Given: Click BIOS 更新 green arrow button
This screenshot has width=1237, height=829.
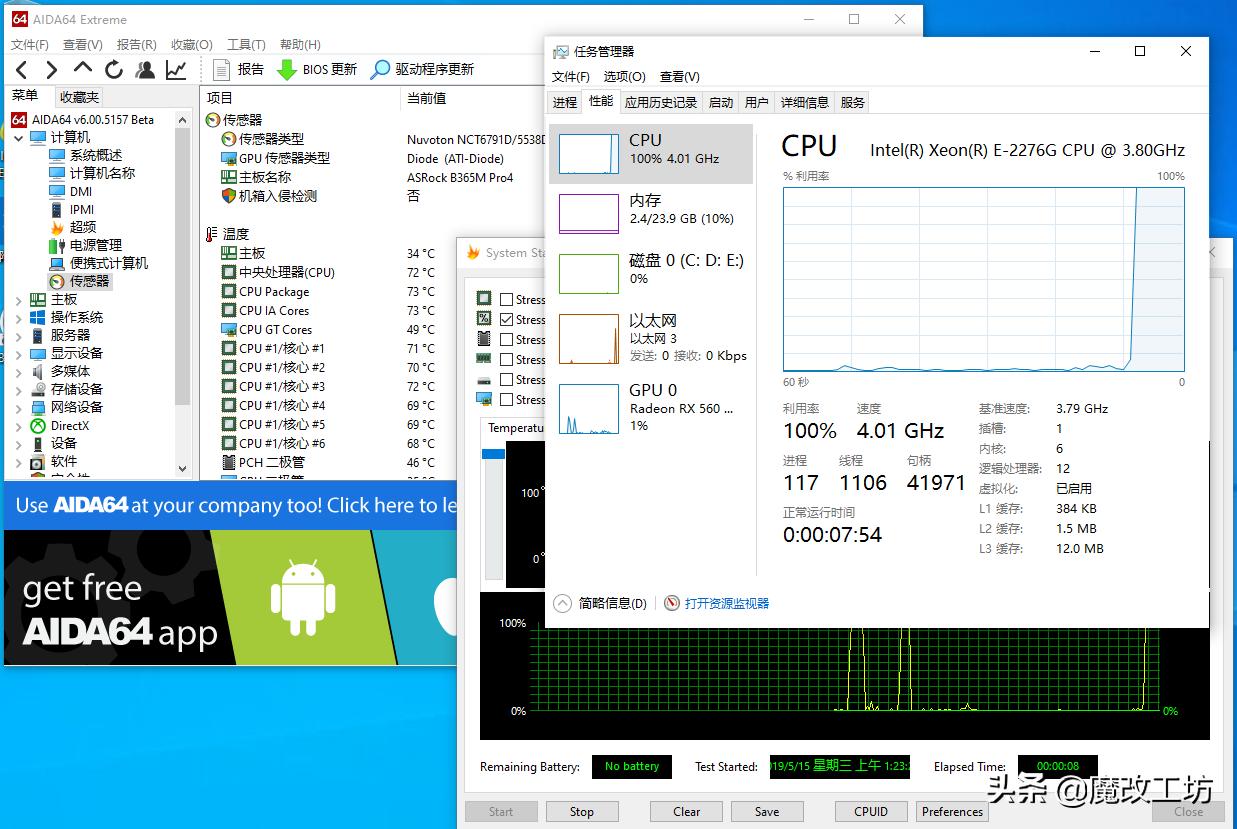Looking at the screenshot, I should point(317,69).
